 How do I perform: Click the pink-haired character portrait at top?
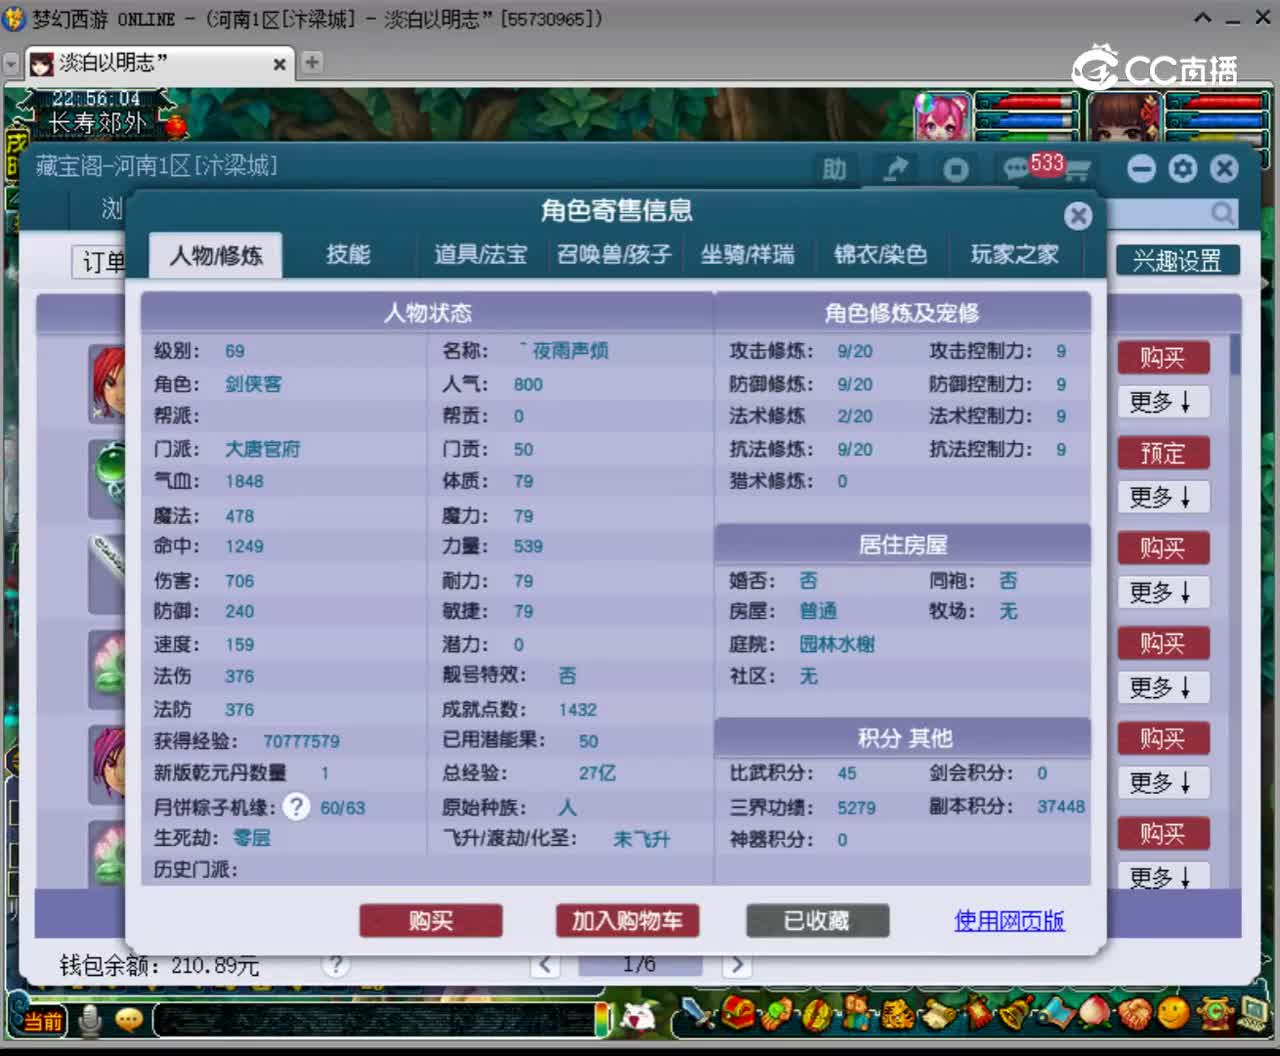[x=941, y=117]
